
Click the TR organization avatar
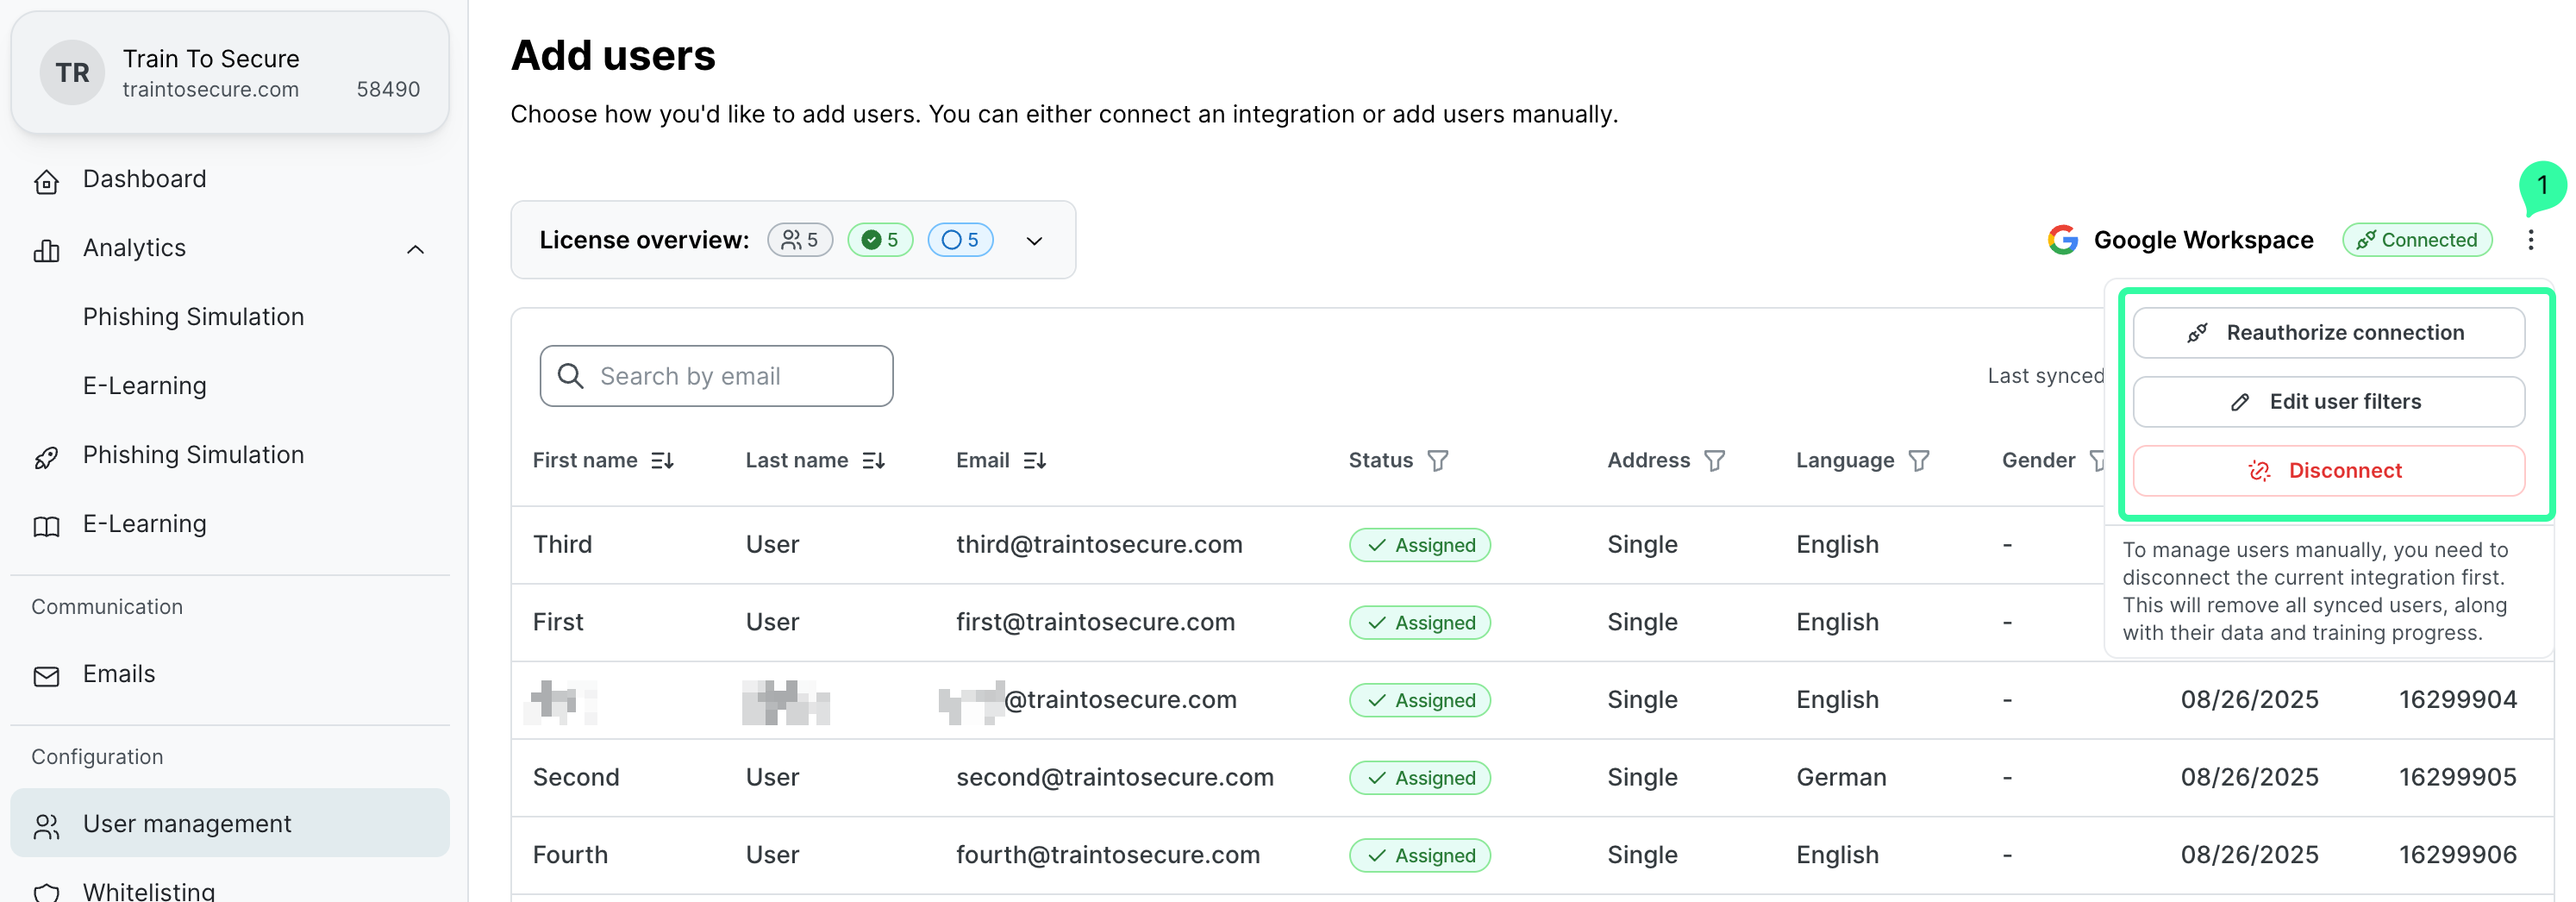(72, 73)
